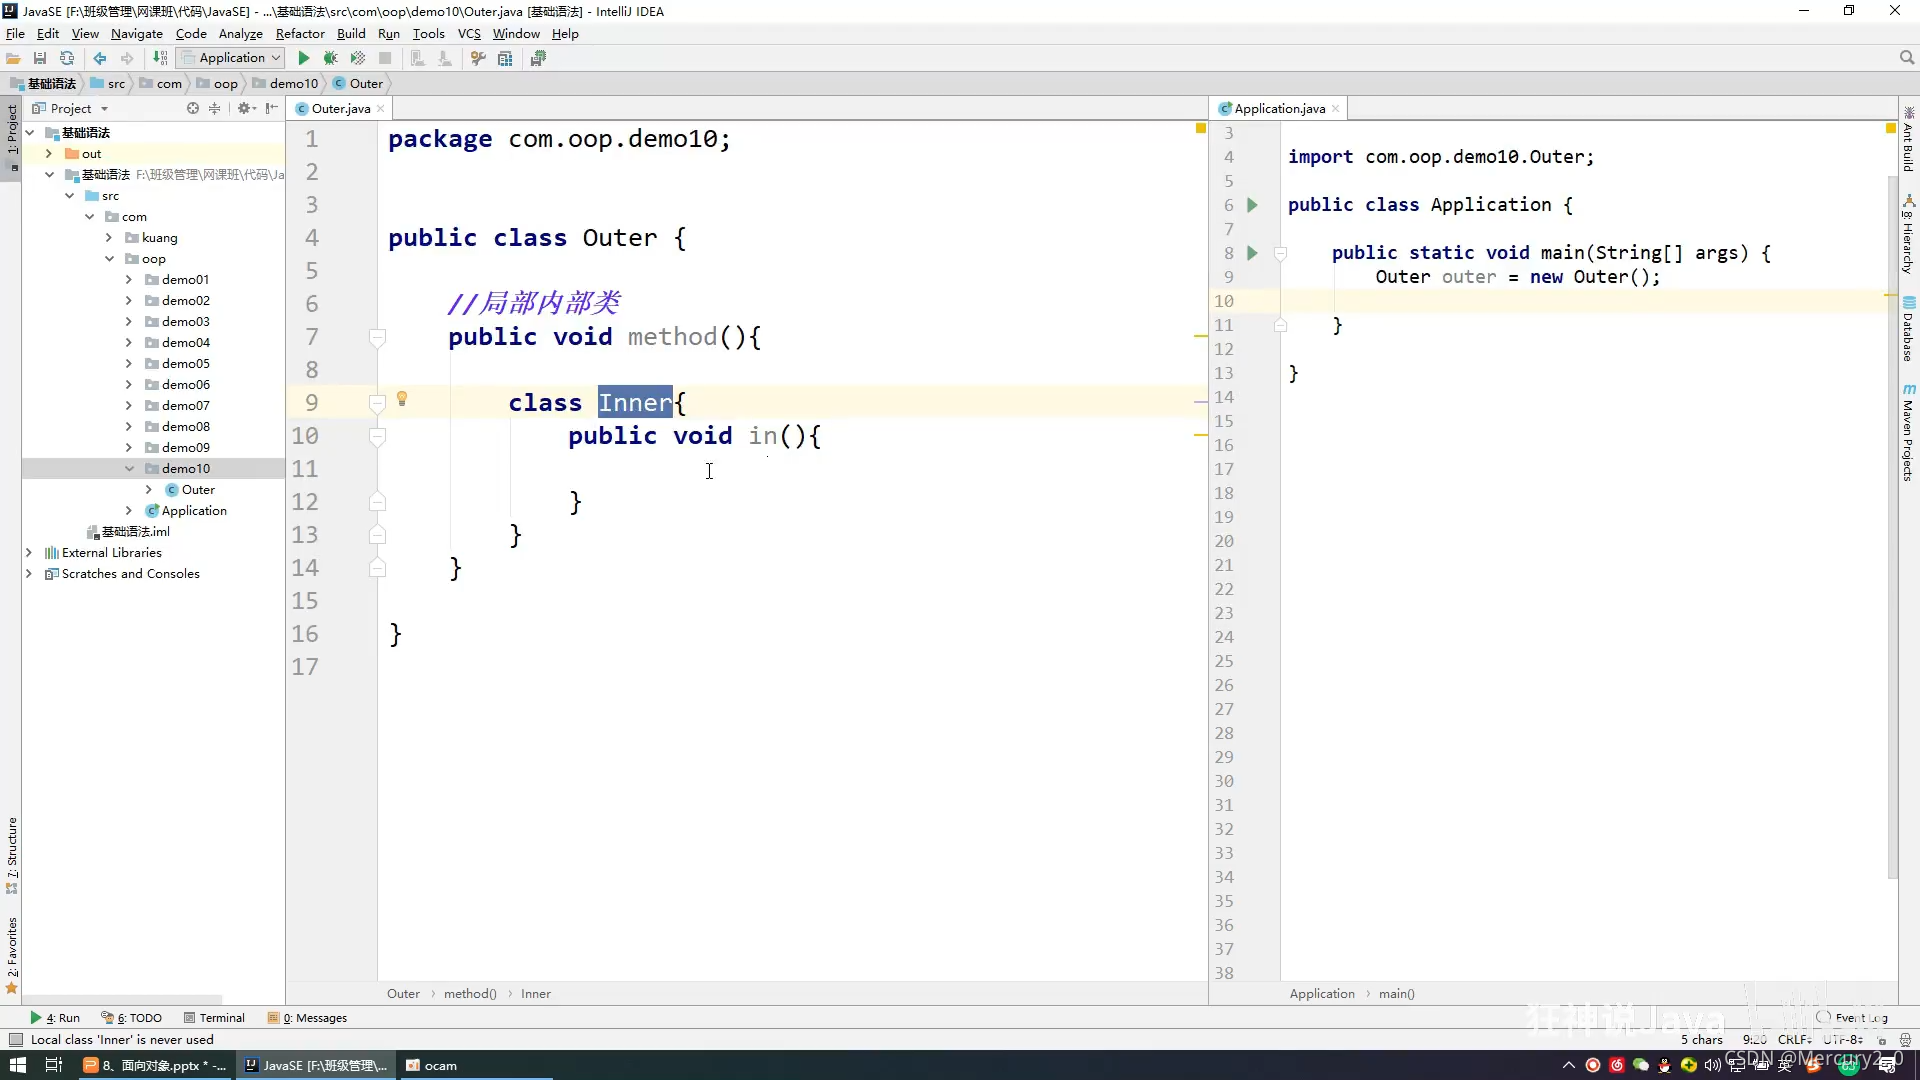
Task: Toggle the Hierarchy tool window
Action: click(x=1908, y=235)
